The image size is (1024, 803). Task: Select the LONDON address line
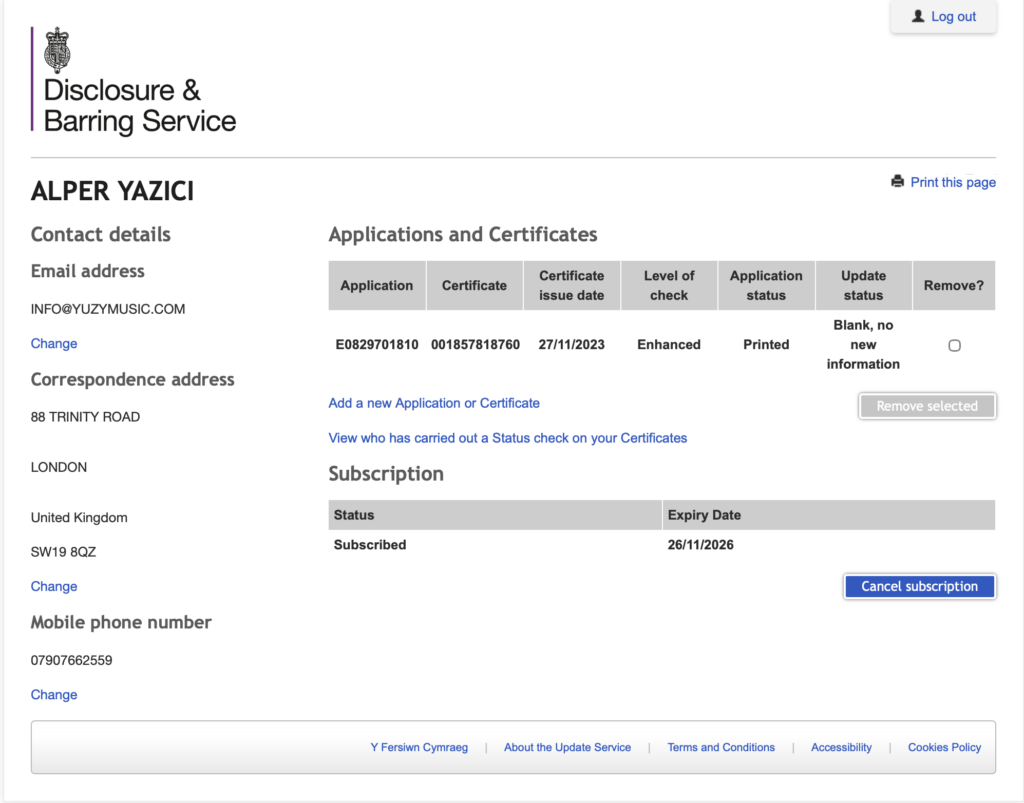coord(59,467)
